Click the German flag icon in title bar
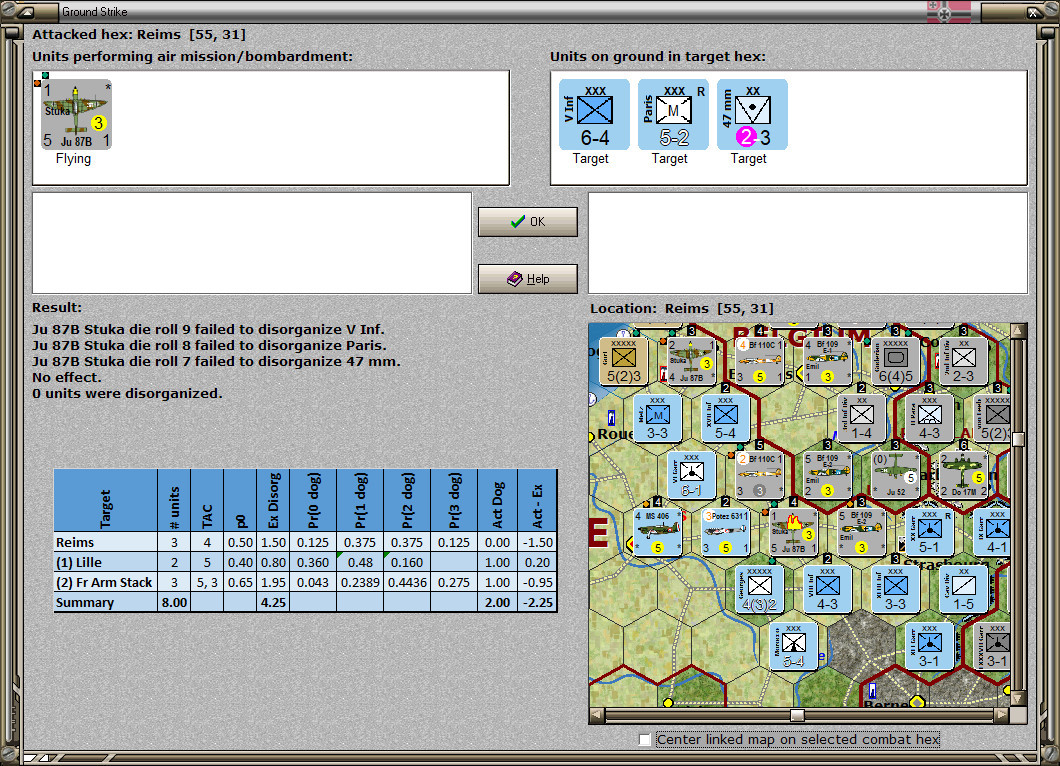1060x766 pixels. pos(948,11)
